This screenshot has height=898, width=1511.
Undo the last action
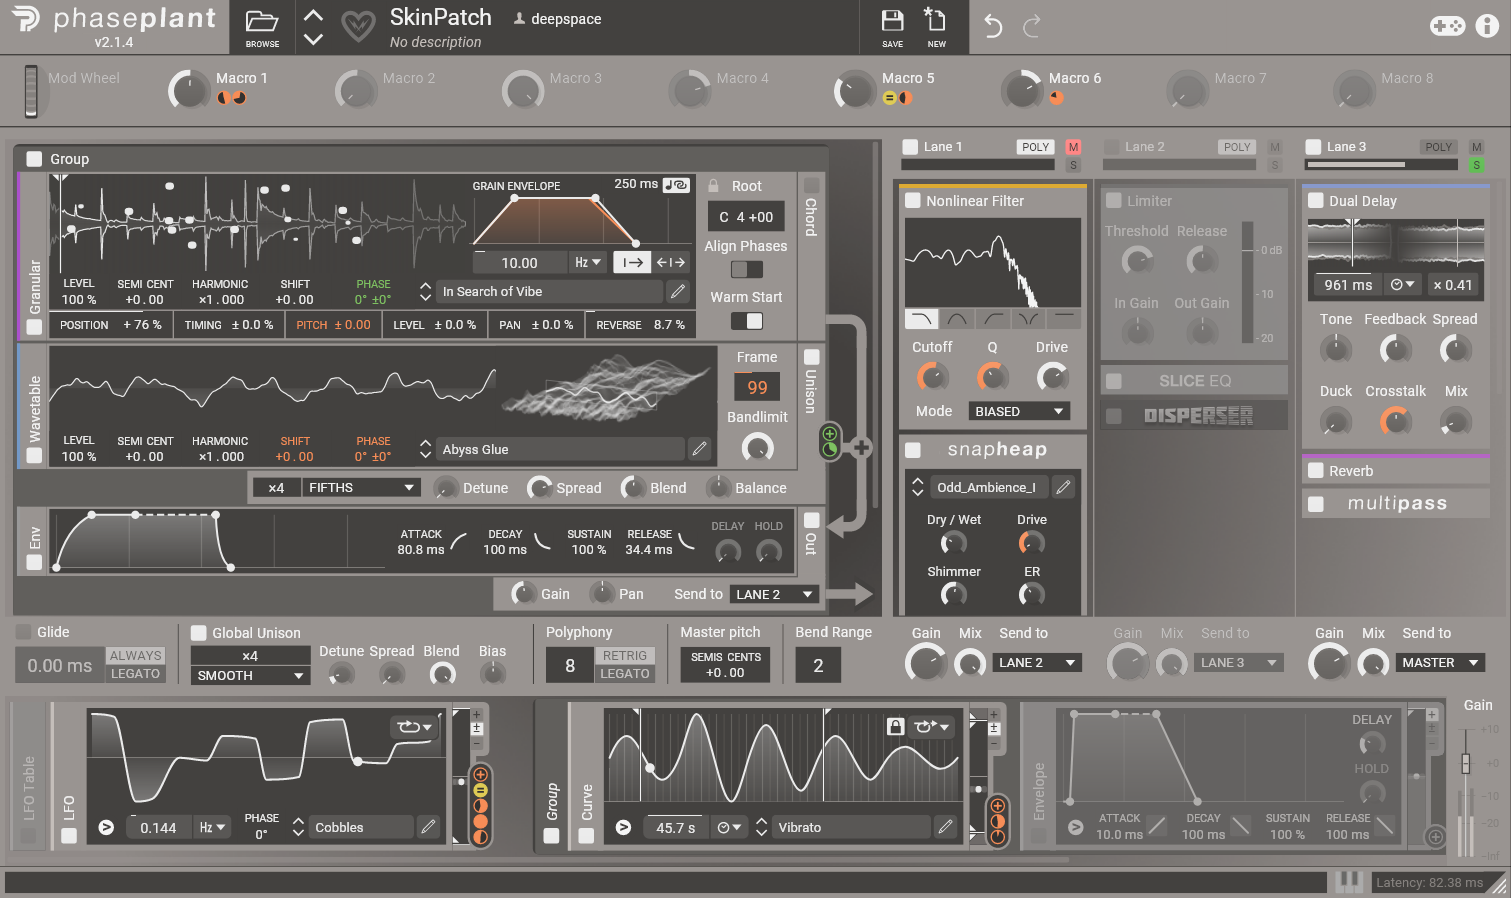click(992, 25)
